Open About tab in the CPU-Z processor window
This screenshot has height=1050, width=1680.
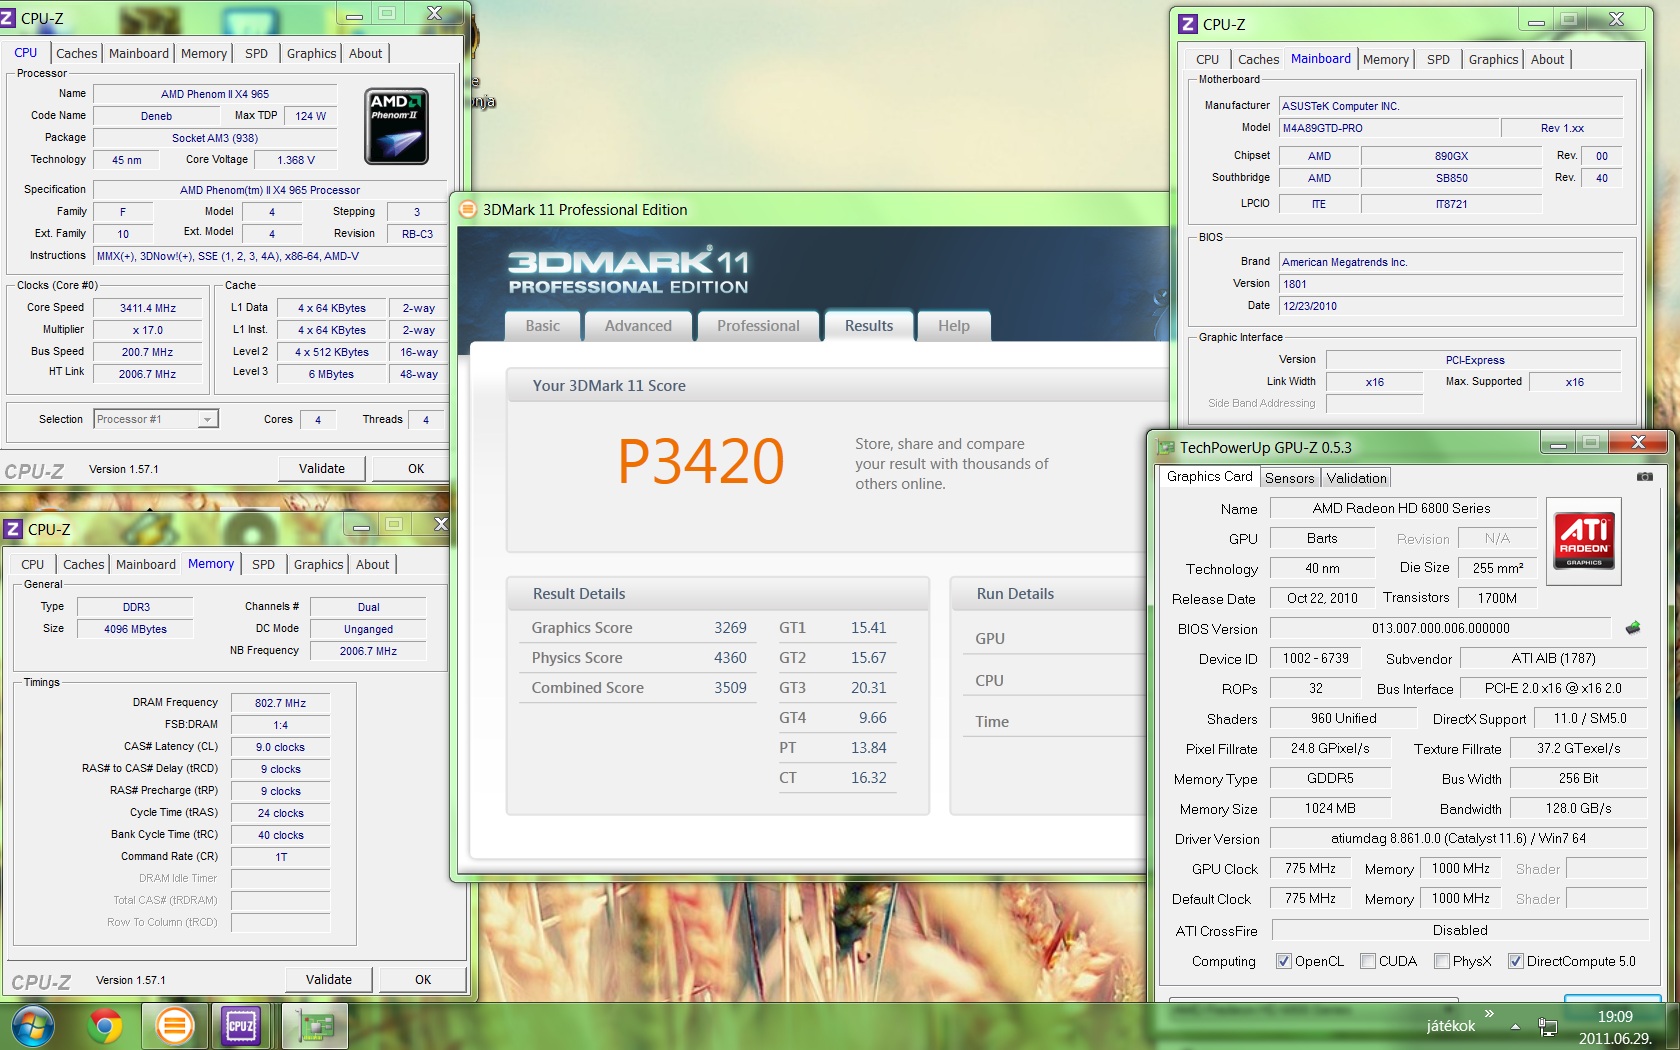365,54
